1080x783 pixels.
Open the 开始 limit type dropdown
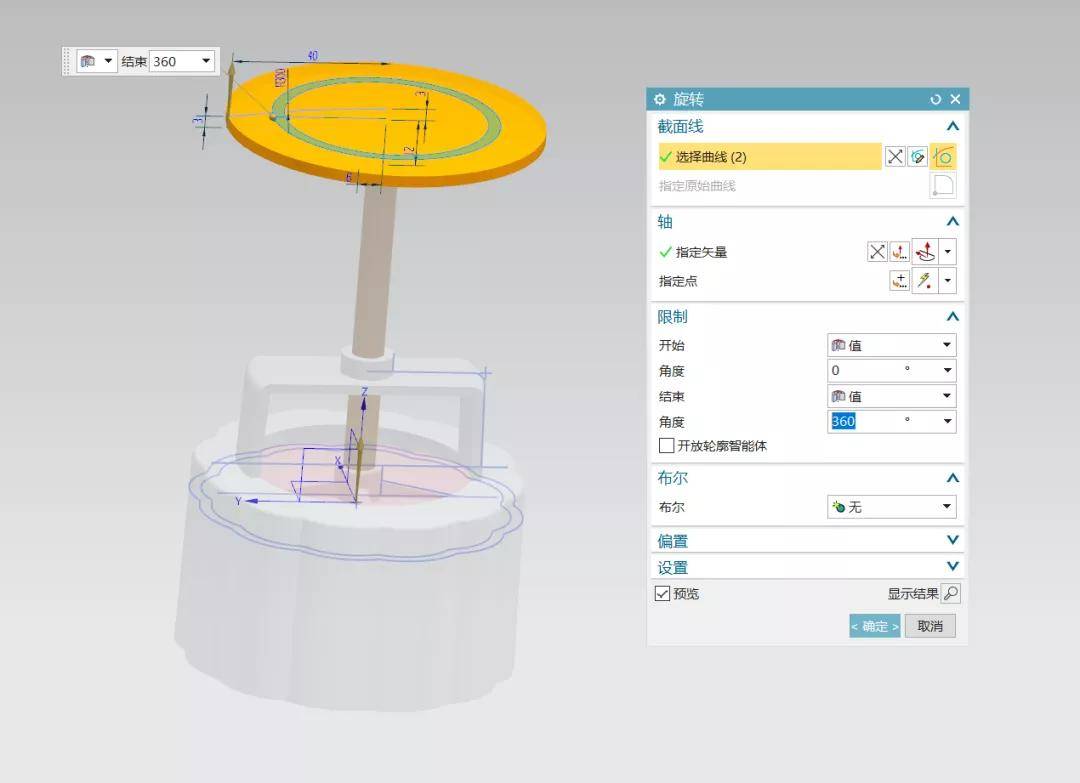(891, 345)
